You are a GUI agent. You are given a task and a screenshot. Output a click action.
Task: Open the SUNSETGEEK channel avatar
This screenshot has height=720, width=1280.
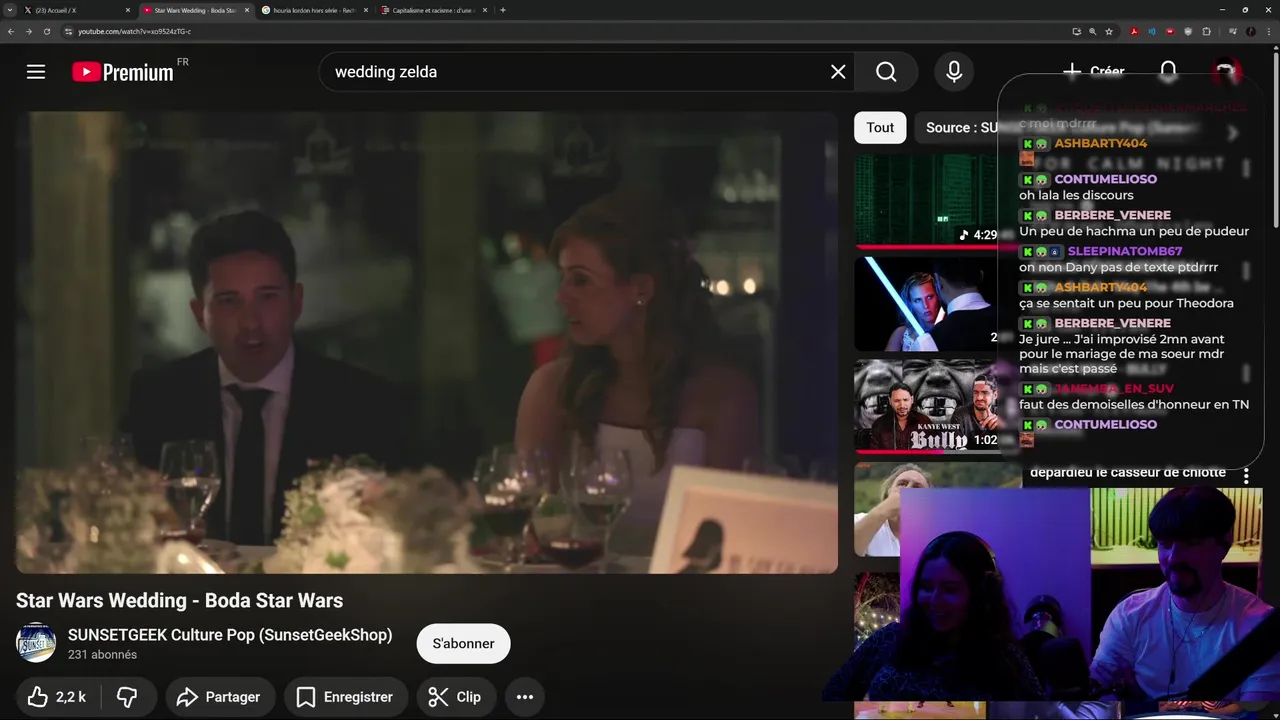(36, 643)
